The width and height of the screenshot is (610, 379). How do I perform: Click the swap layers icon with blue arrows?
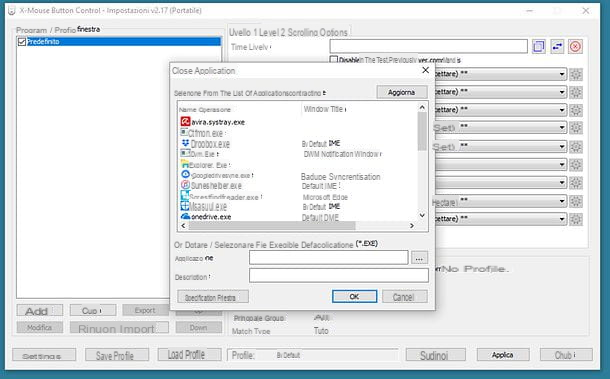tap(557, 47)
